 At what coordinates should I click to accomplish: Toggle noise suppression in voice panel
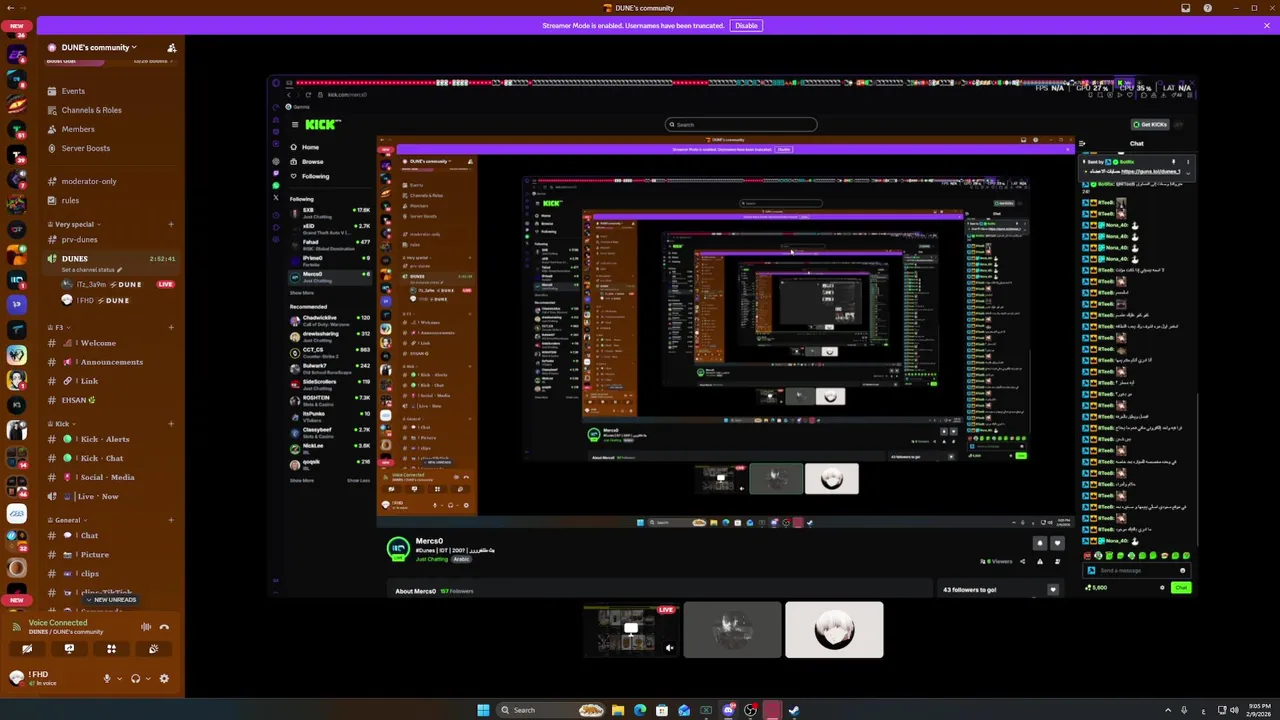coord(146,627)
